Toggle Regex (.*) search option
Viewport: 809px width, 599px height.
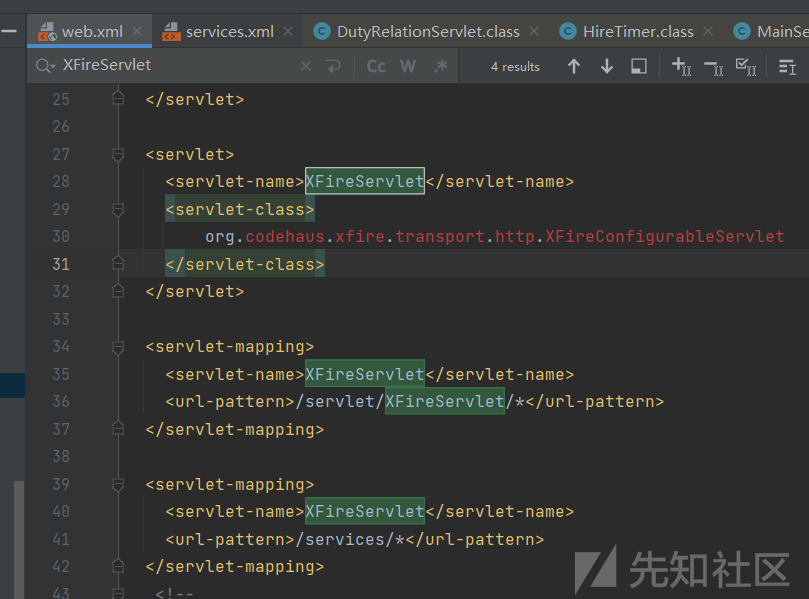tap(441, 66)
